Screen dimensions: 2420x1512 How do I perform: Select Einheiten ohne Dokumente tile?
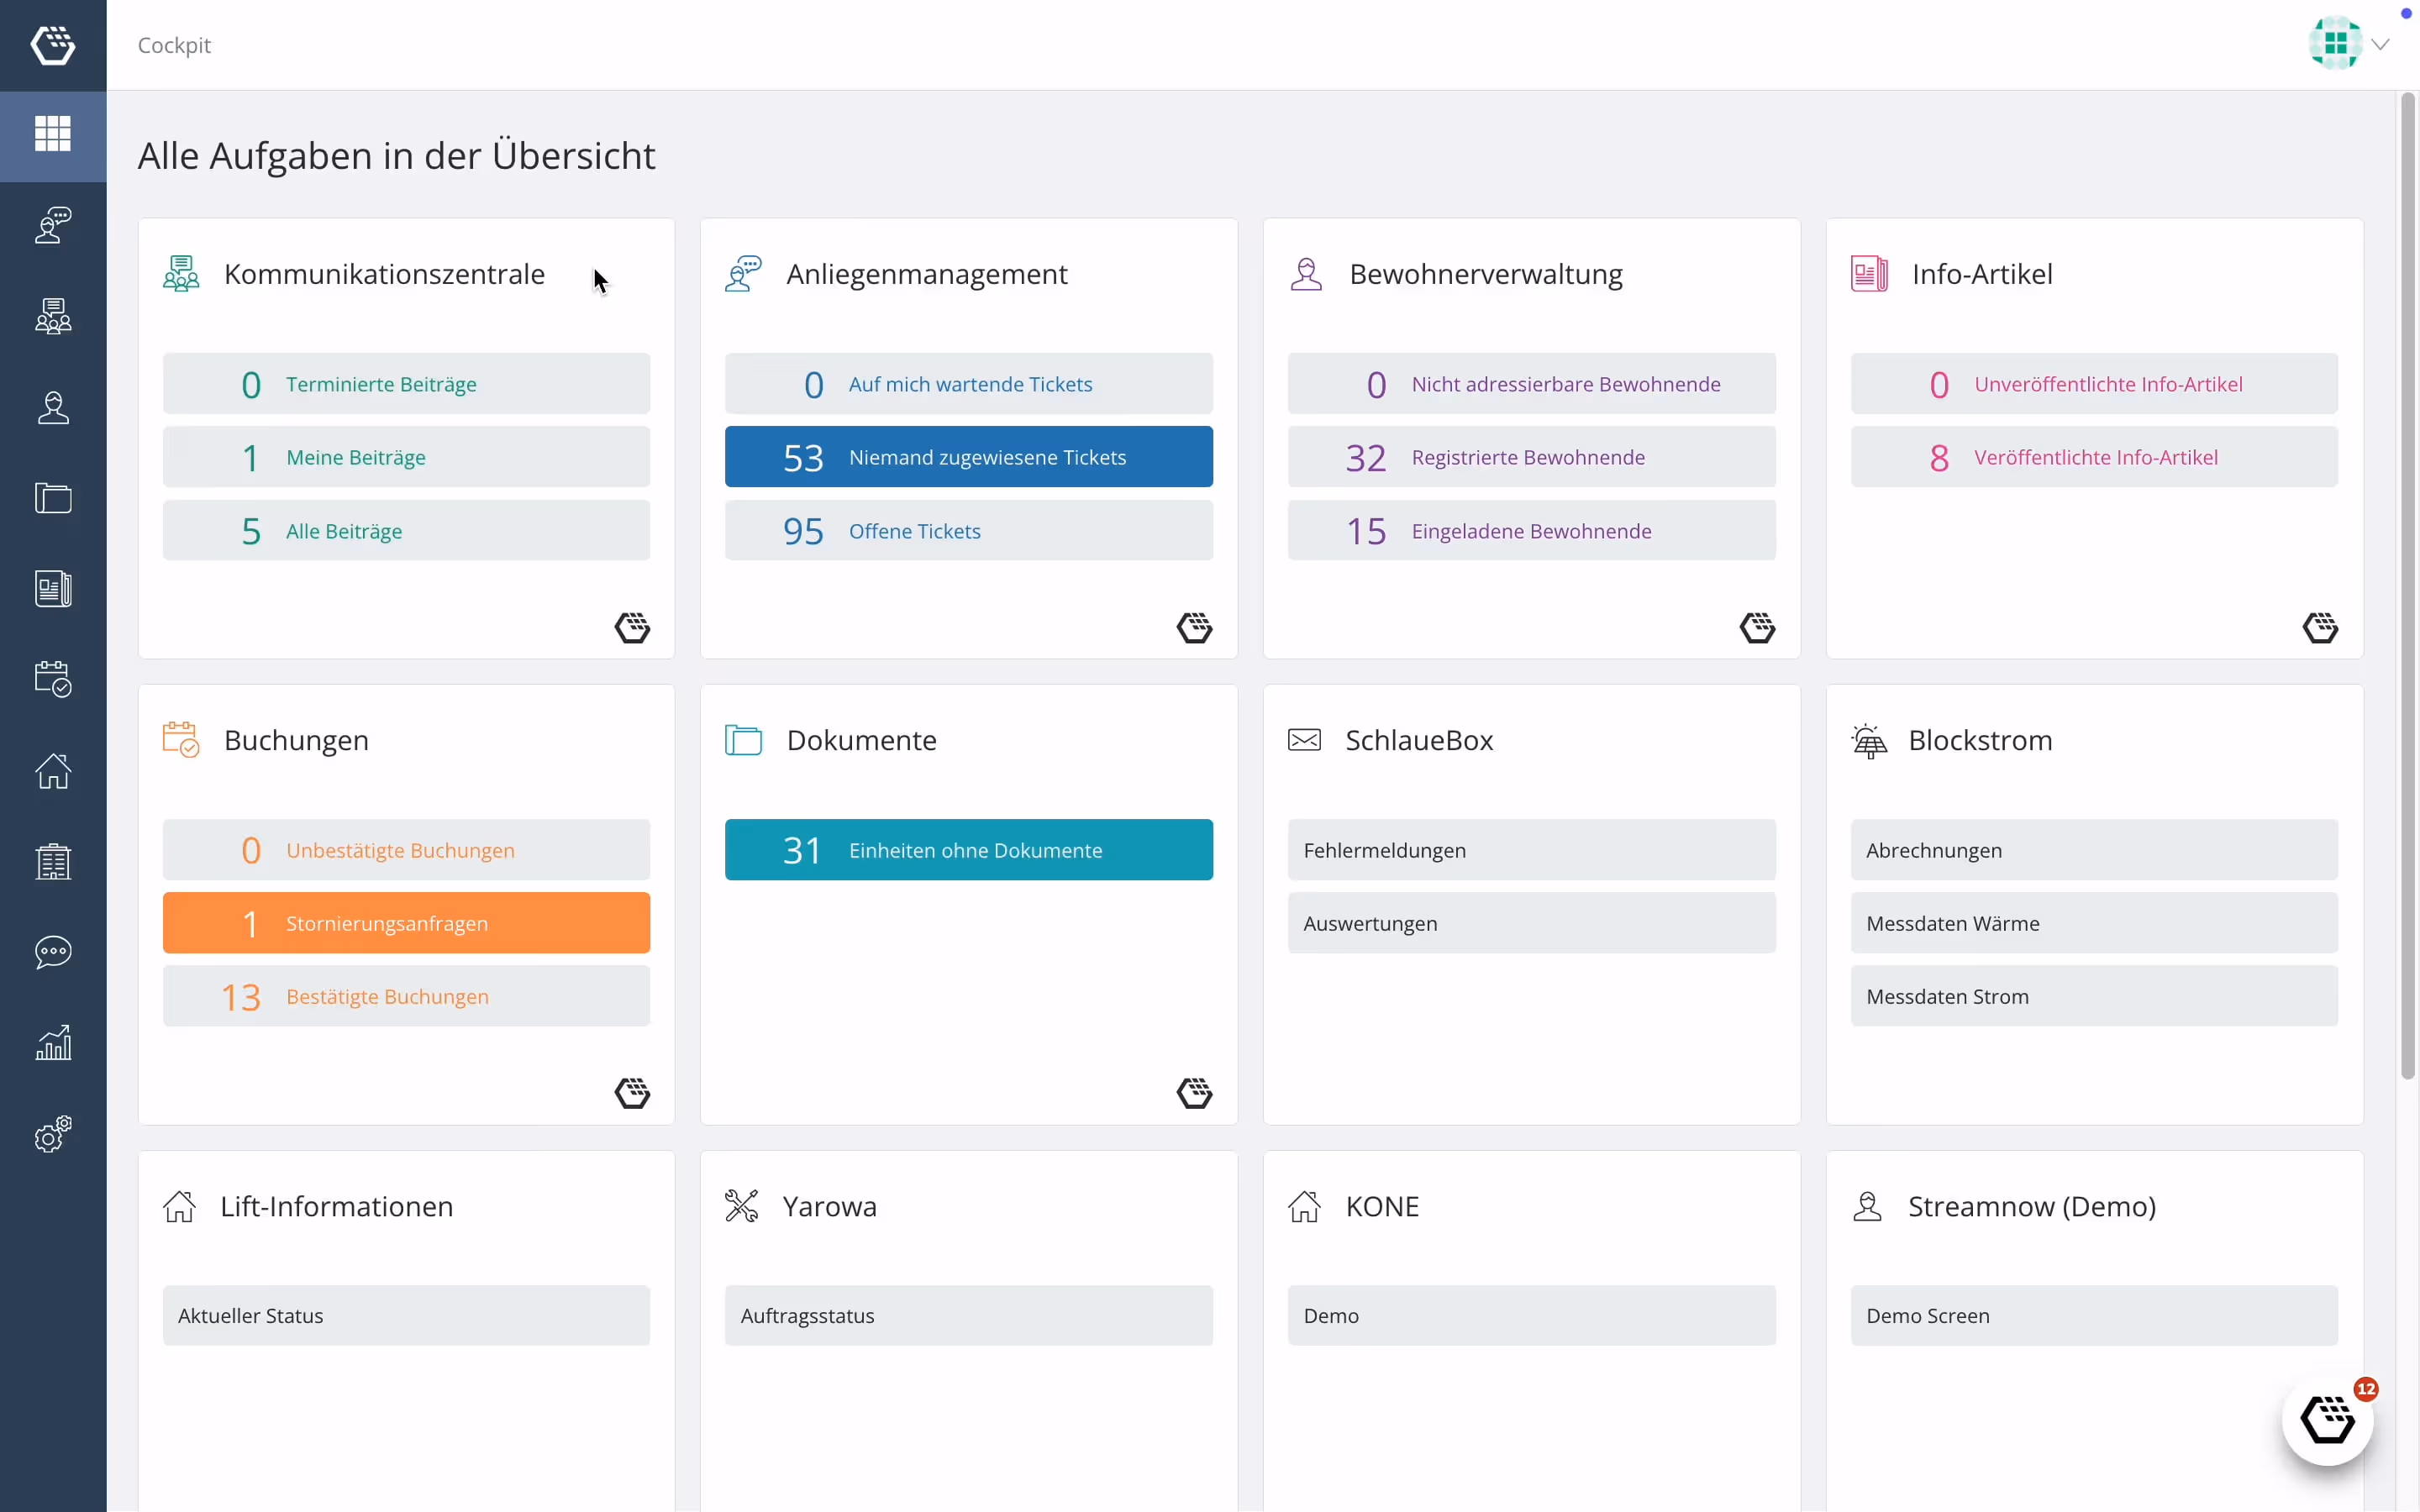click(x=968, y=850)
